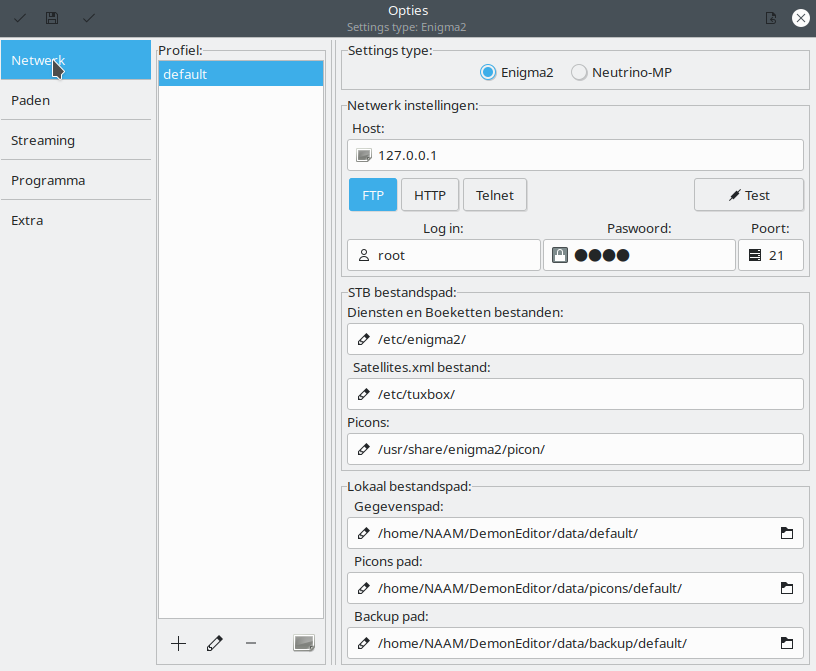The width and height of the screenshot is (816, 671).
Task: Click the remove profile minus icon
Action: tap(251, 643)
